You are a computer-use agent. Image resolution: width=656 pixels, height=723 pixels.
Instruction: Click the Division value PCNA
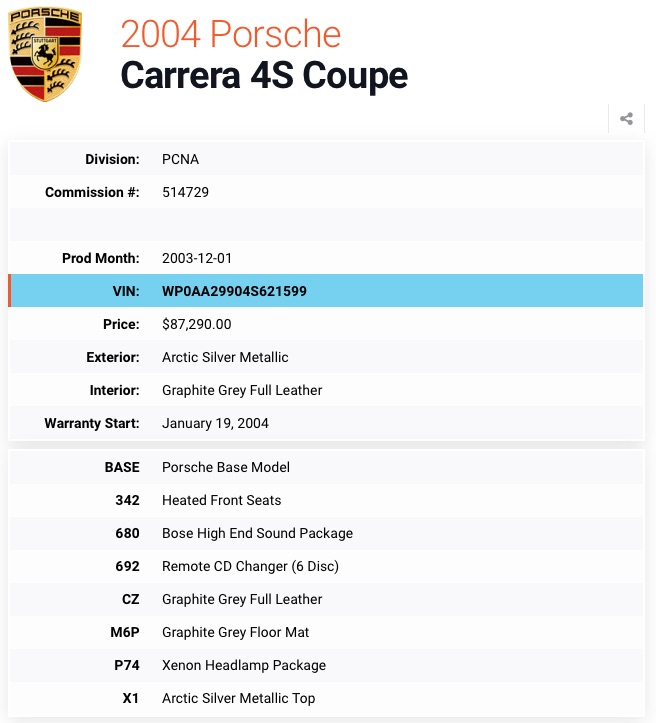[x=180, y=159]
